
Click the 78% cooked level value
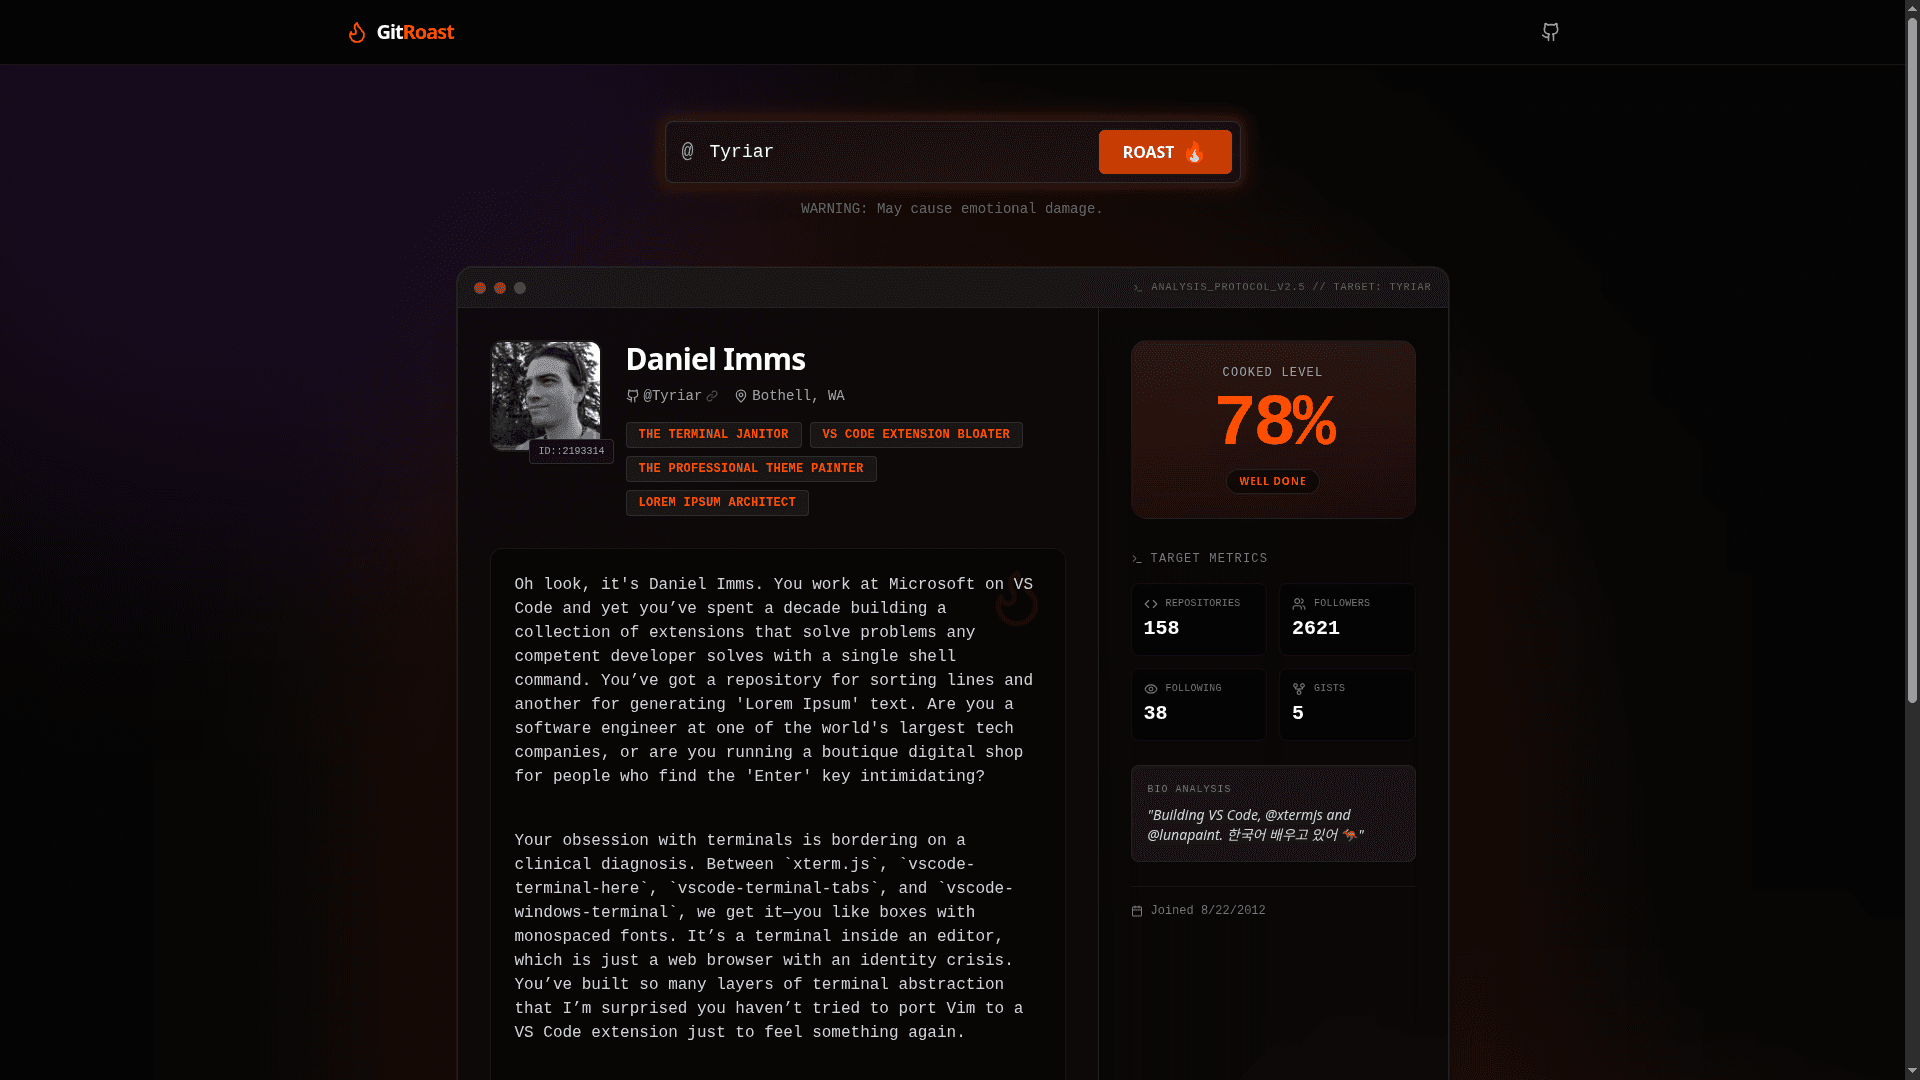1275,420
